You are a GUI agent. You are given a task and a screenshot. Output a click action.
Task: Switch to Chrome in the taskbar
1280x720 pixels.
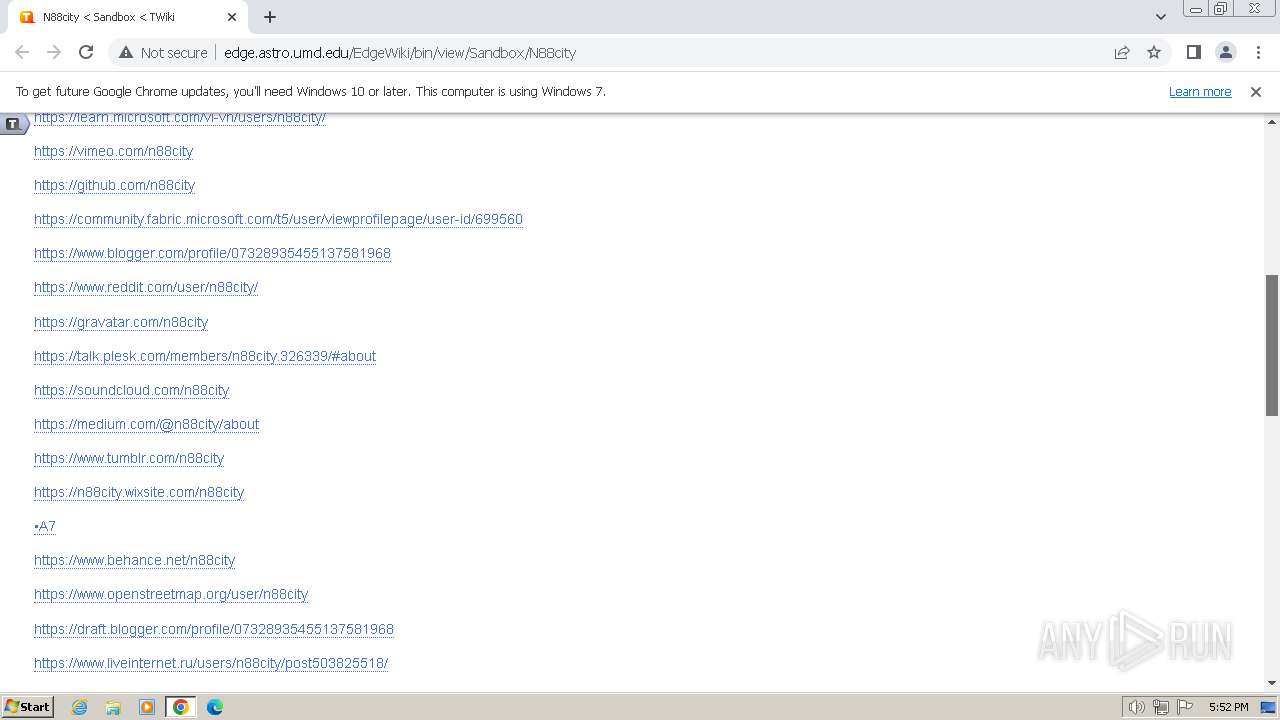181,707
